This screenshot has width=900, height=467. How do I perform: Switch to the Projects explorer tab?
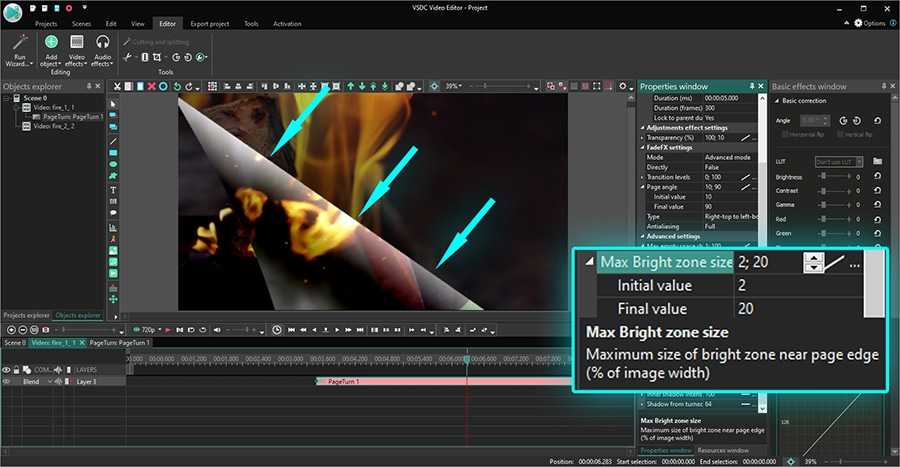point(27,315)
